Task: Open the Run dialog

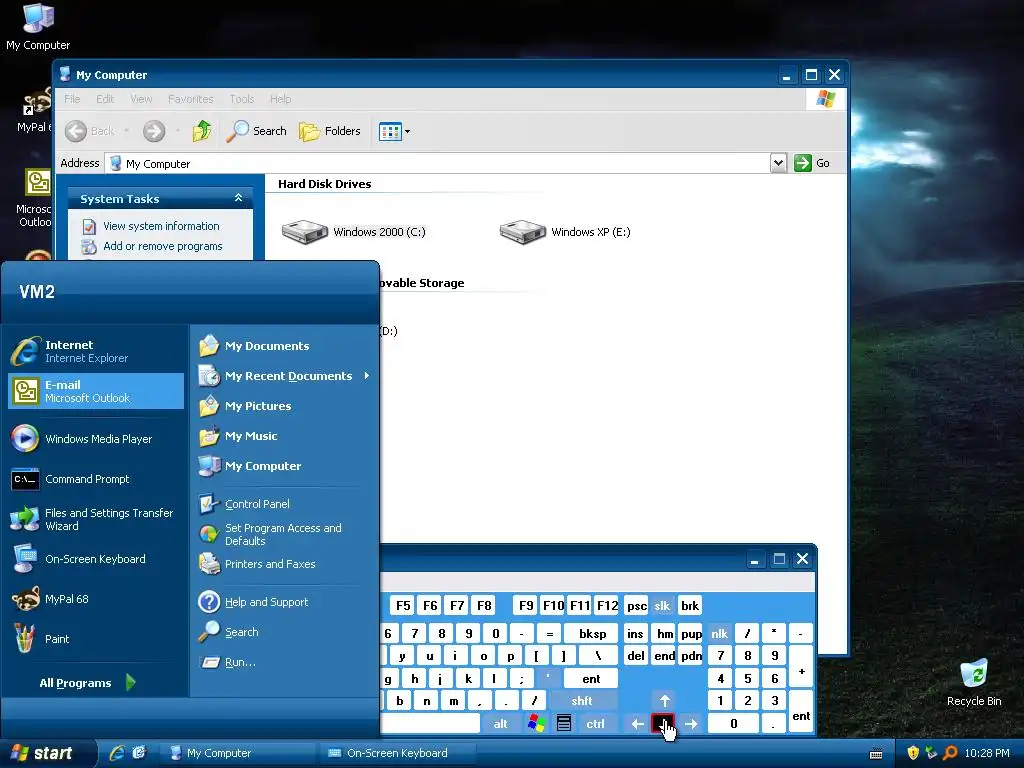Action: 285,662
